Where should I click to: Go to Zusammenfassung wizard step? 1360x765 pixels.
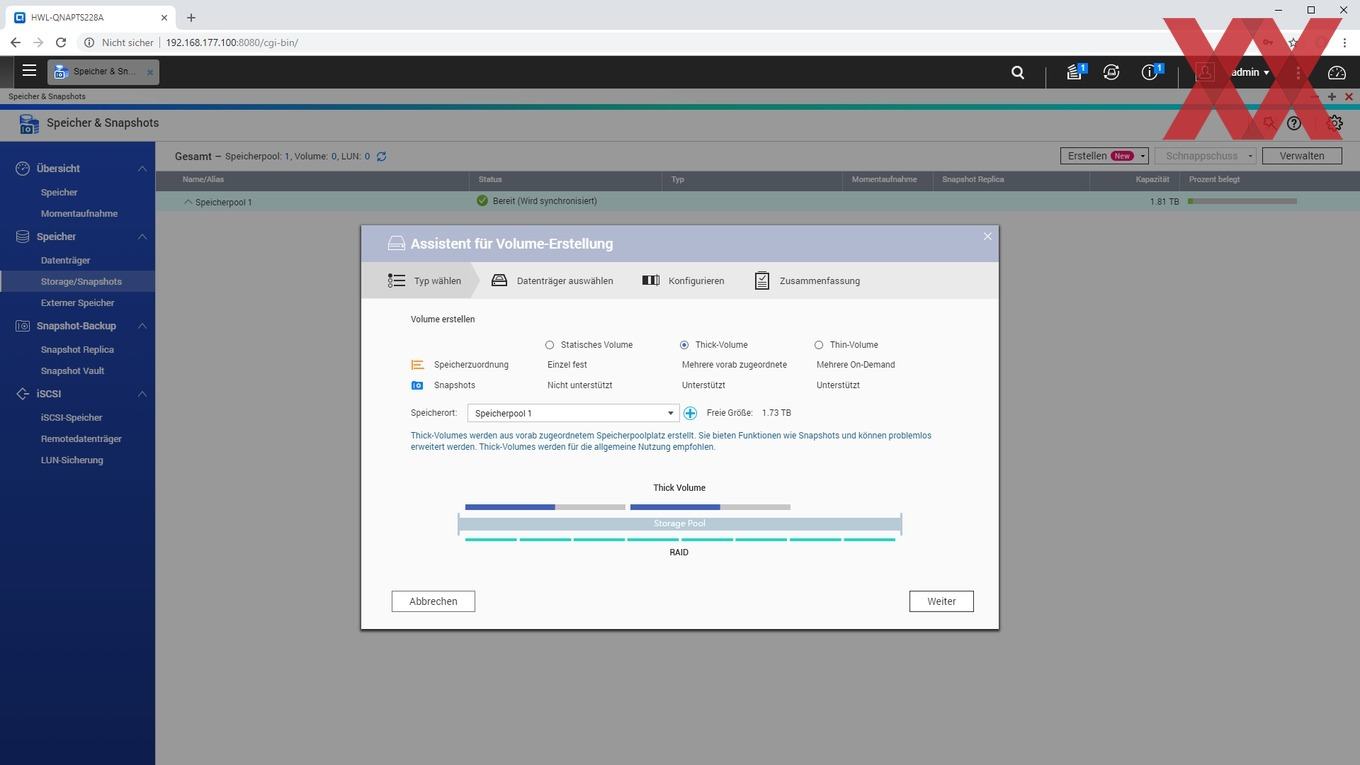pos(807,281)
